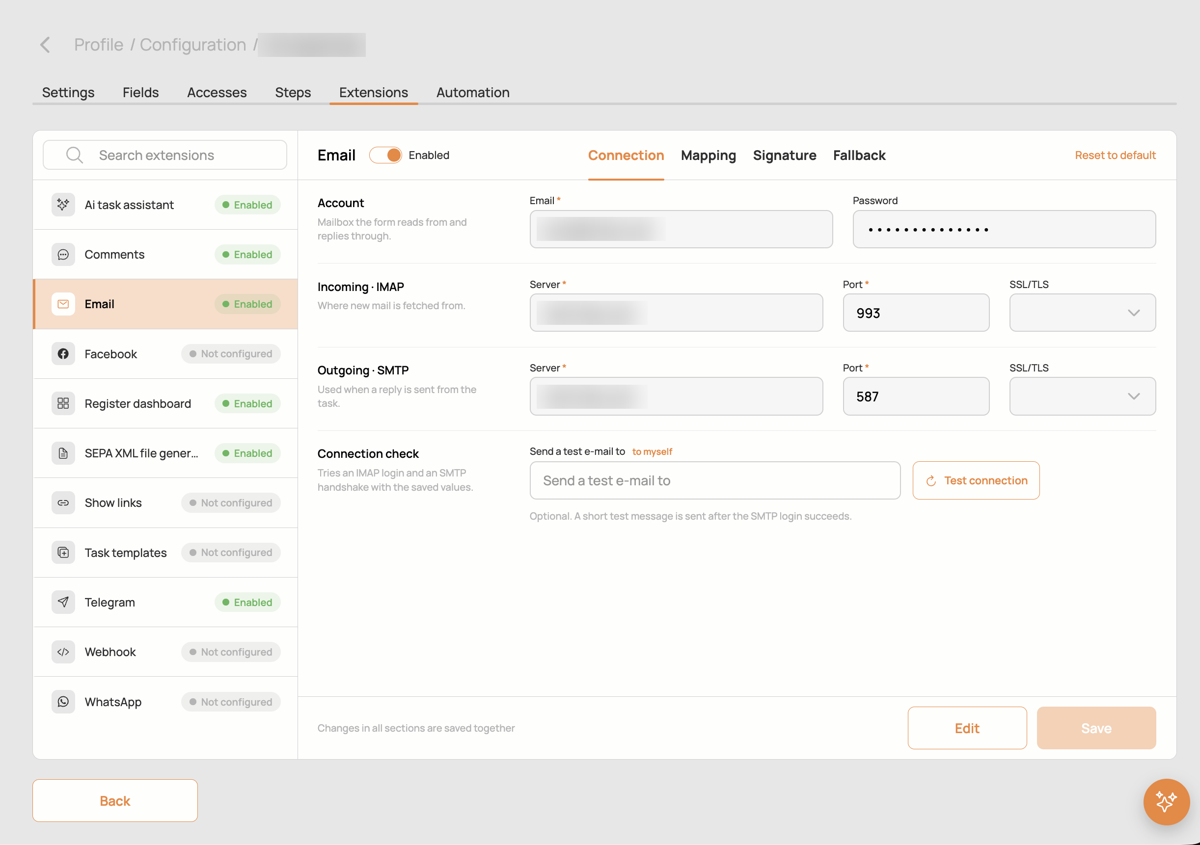Click the back arrow icon beside Profile
The height and width of the screenshot is (845, 1200).
[45, 45]
